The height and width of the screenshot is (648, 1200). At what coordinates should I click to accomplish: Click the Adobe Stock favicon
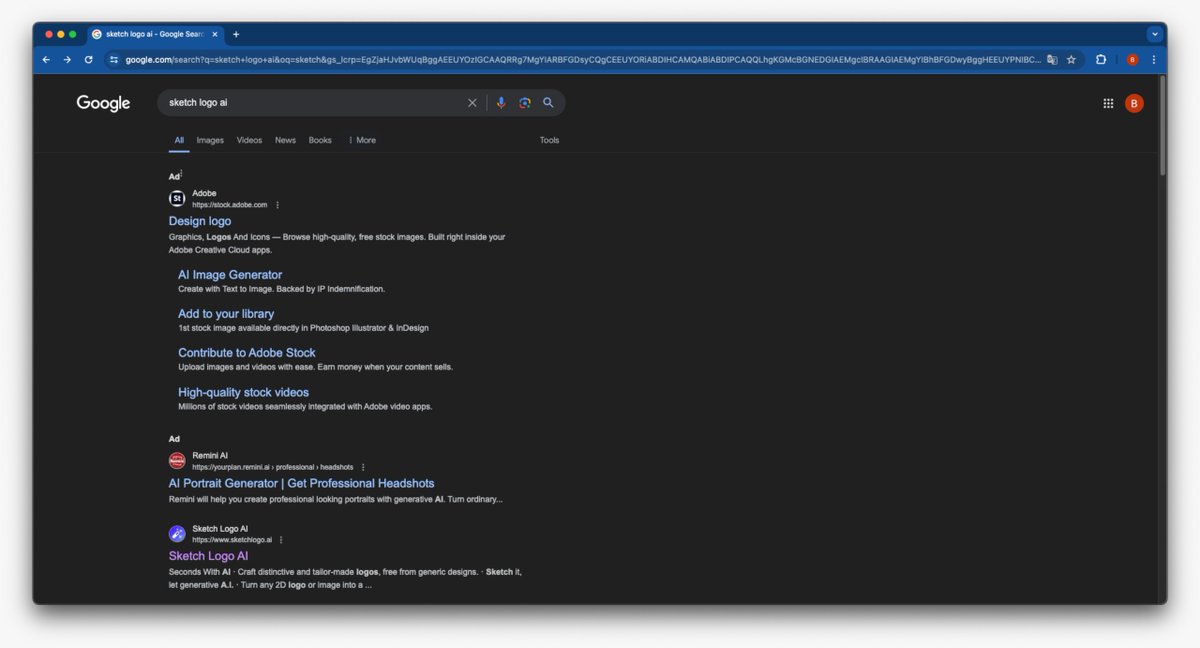click(x=177, y=199)
